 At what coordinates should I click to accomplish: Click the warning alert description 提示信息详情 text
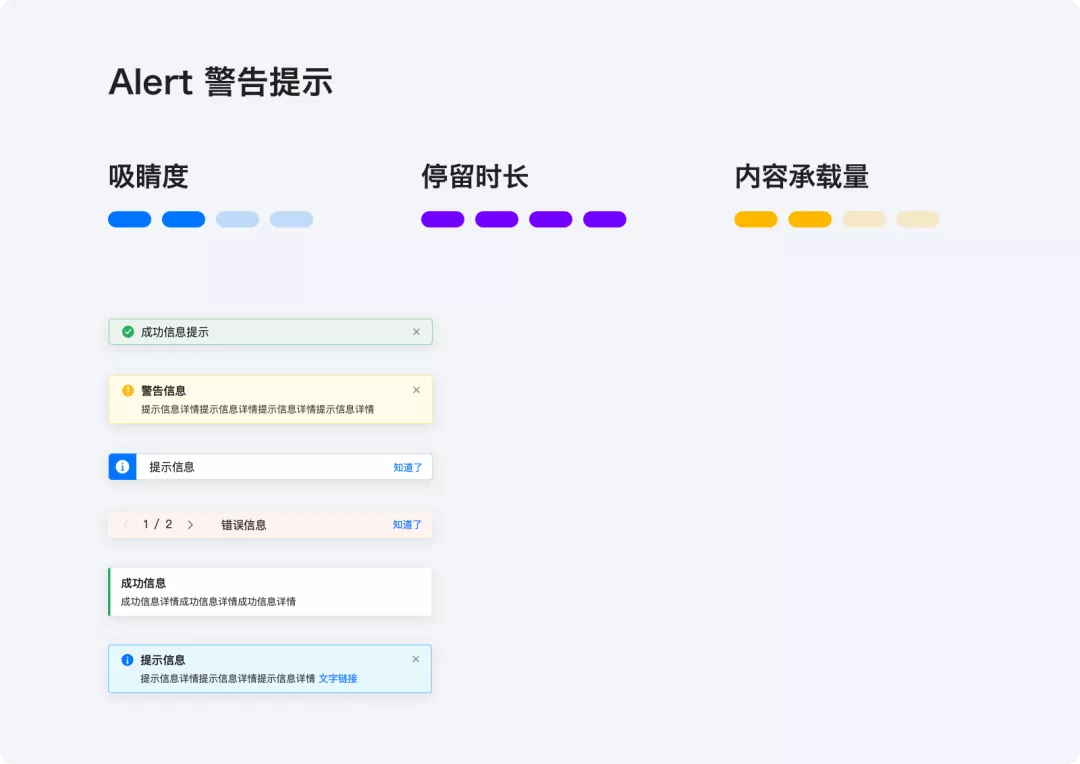[x=258, y=409]
